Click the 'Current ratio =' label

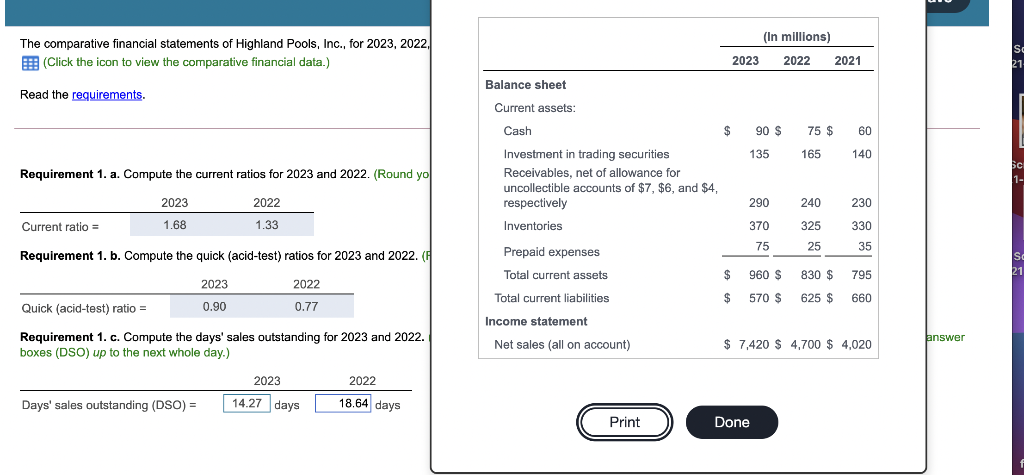tap(60, 227)
